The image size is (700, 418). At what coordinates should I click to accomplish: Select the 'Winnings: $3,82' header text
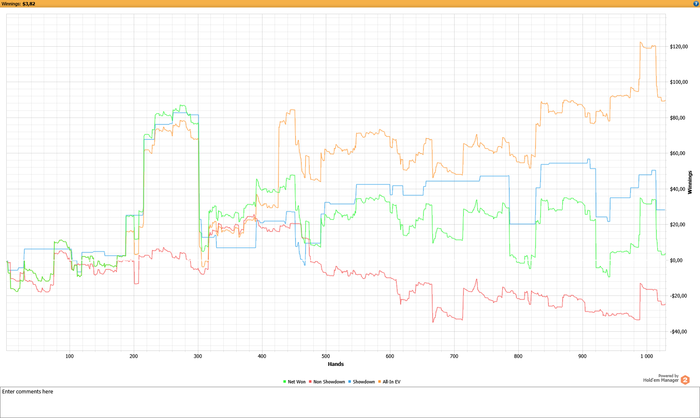point(18,4)
